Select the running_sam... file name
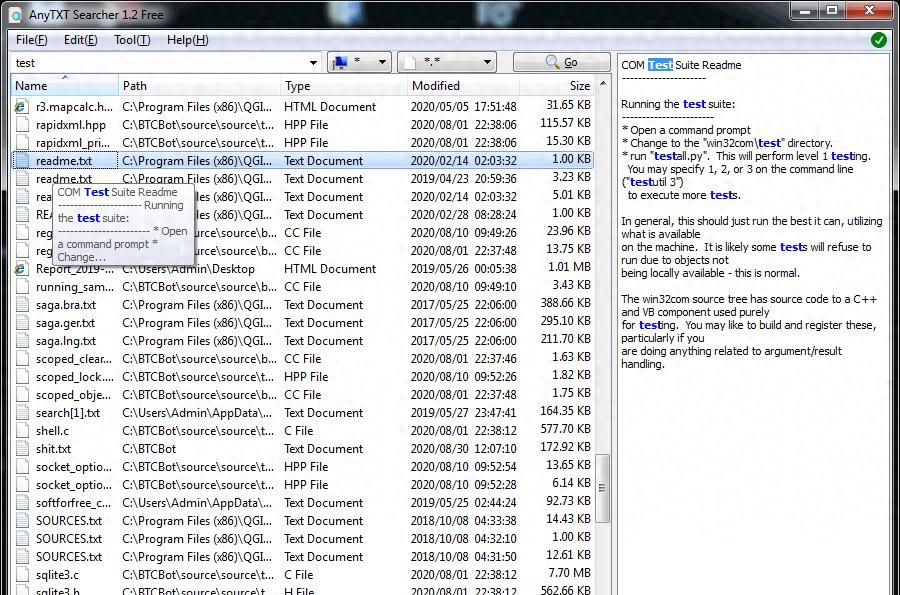The image size is (900, 595). 75,287
